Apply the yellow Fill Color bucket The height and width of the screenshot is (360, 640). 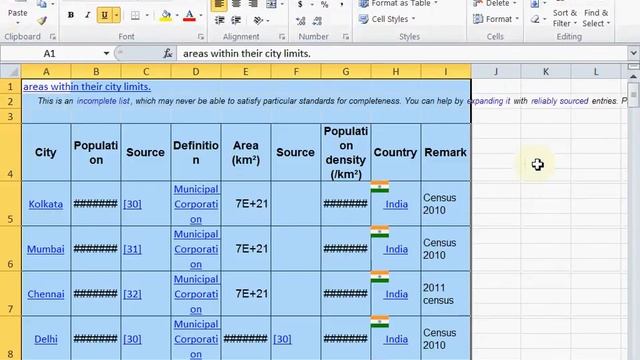click(x=166, y=16)
